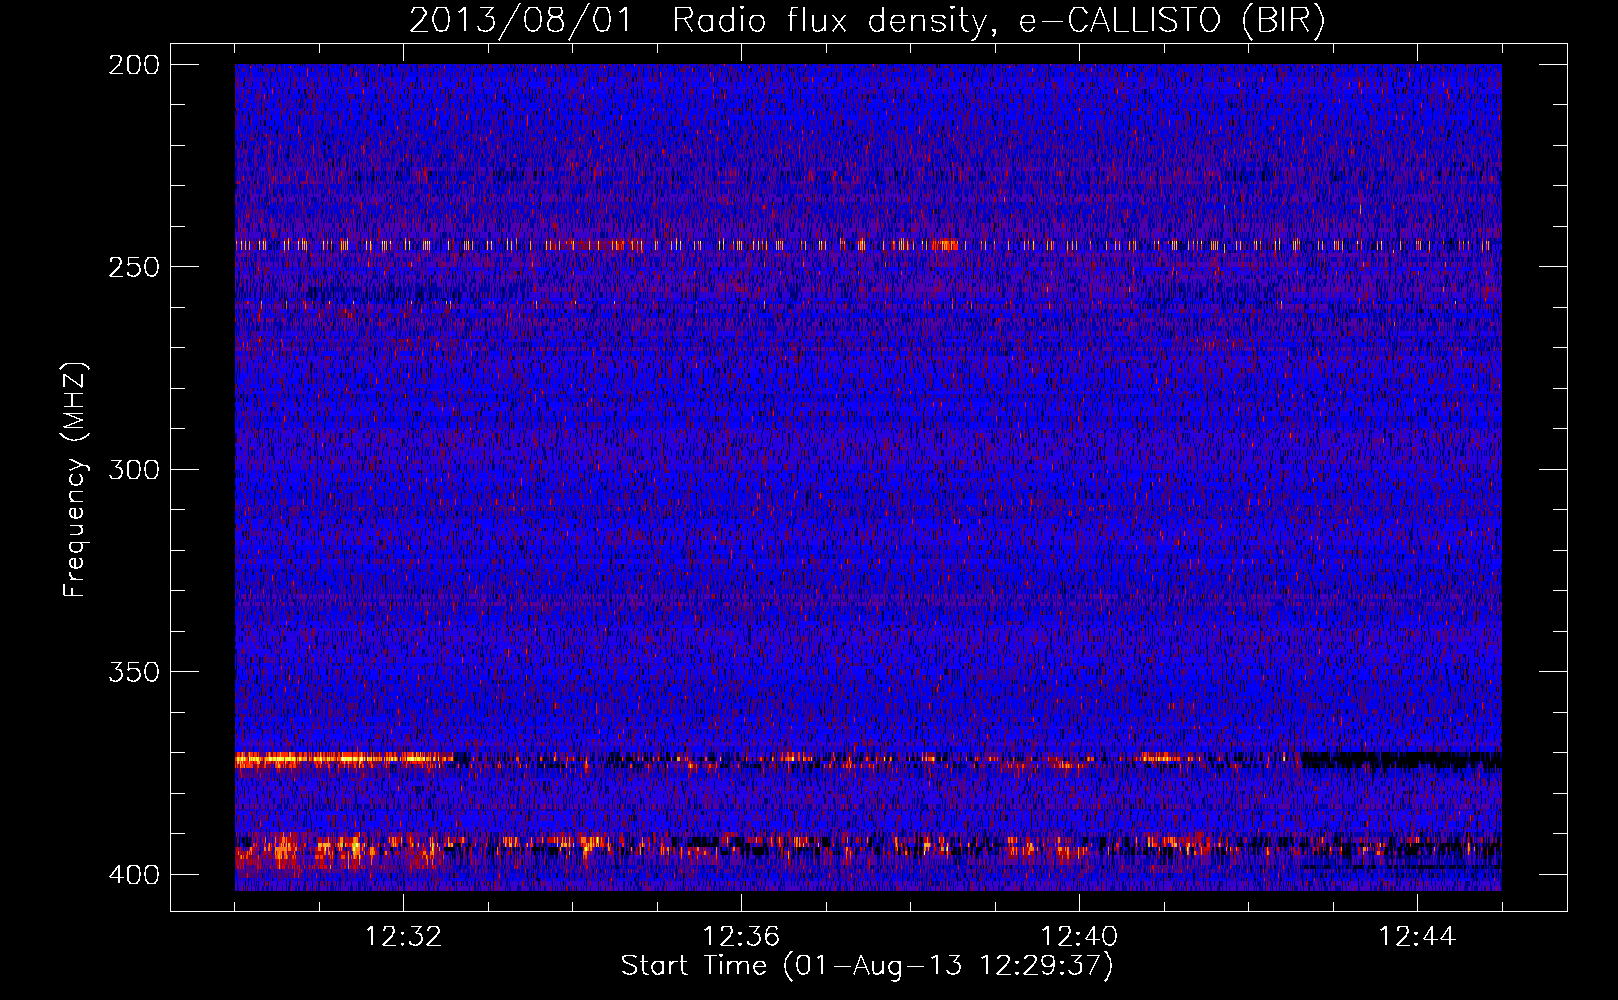This screenshot has width=1618, height=1000.
Task: Click the plot title 'Radio flux density, e-CALLISTO (BIR)'
Action: tap(999, 20)
